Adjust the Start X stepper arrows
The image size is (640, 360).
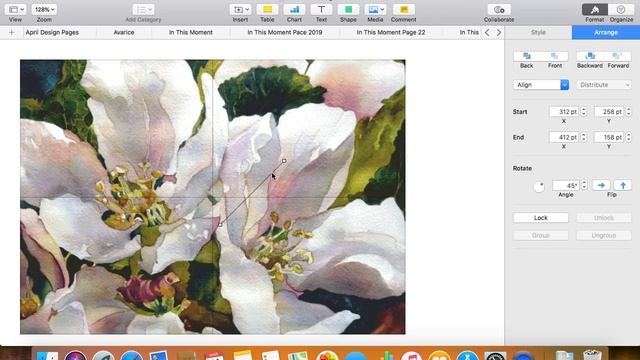[584, 111]
